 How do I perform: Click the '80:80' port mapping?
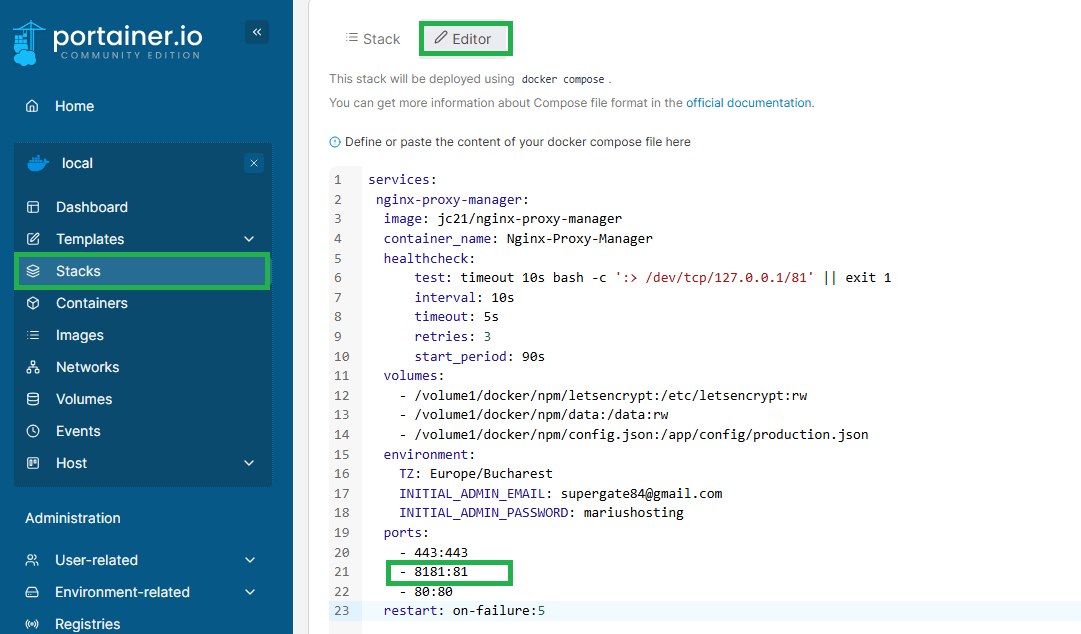(x=433, y=592)
